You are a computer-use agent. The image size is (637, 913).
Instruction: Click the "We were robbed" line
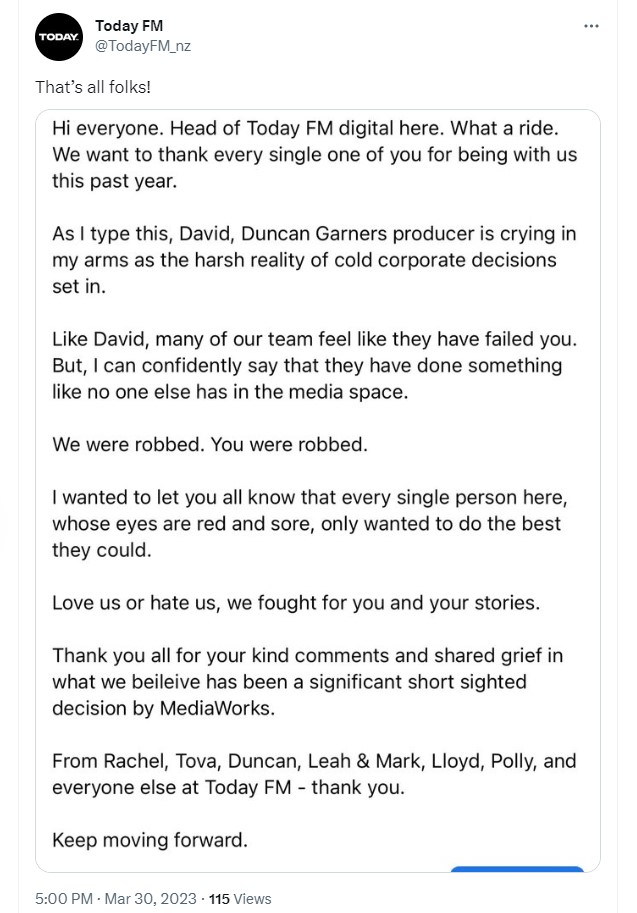[210, 445]
